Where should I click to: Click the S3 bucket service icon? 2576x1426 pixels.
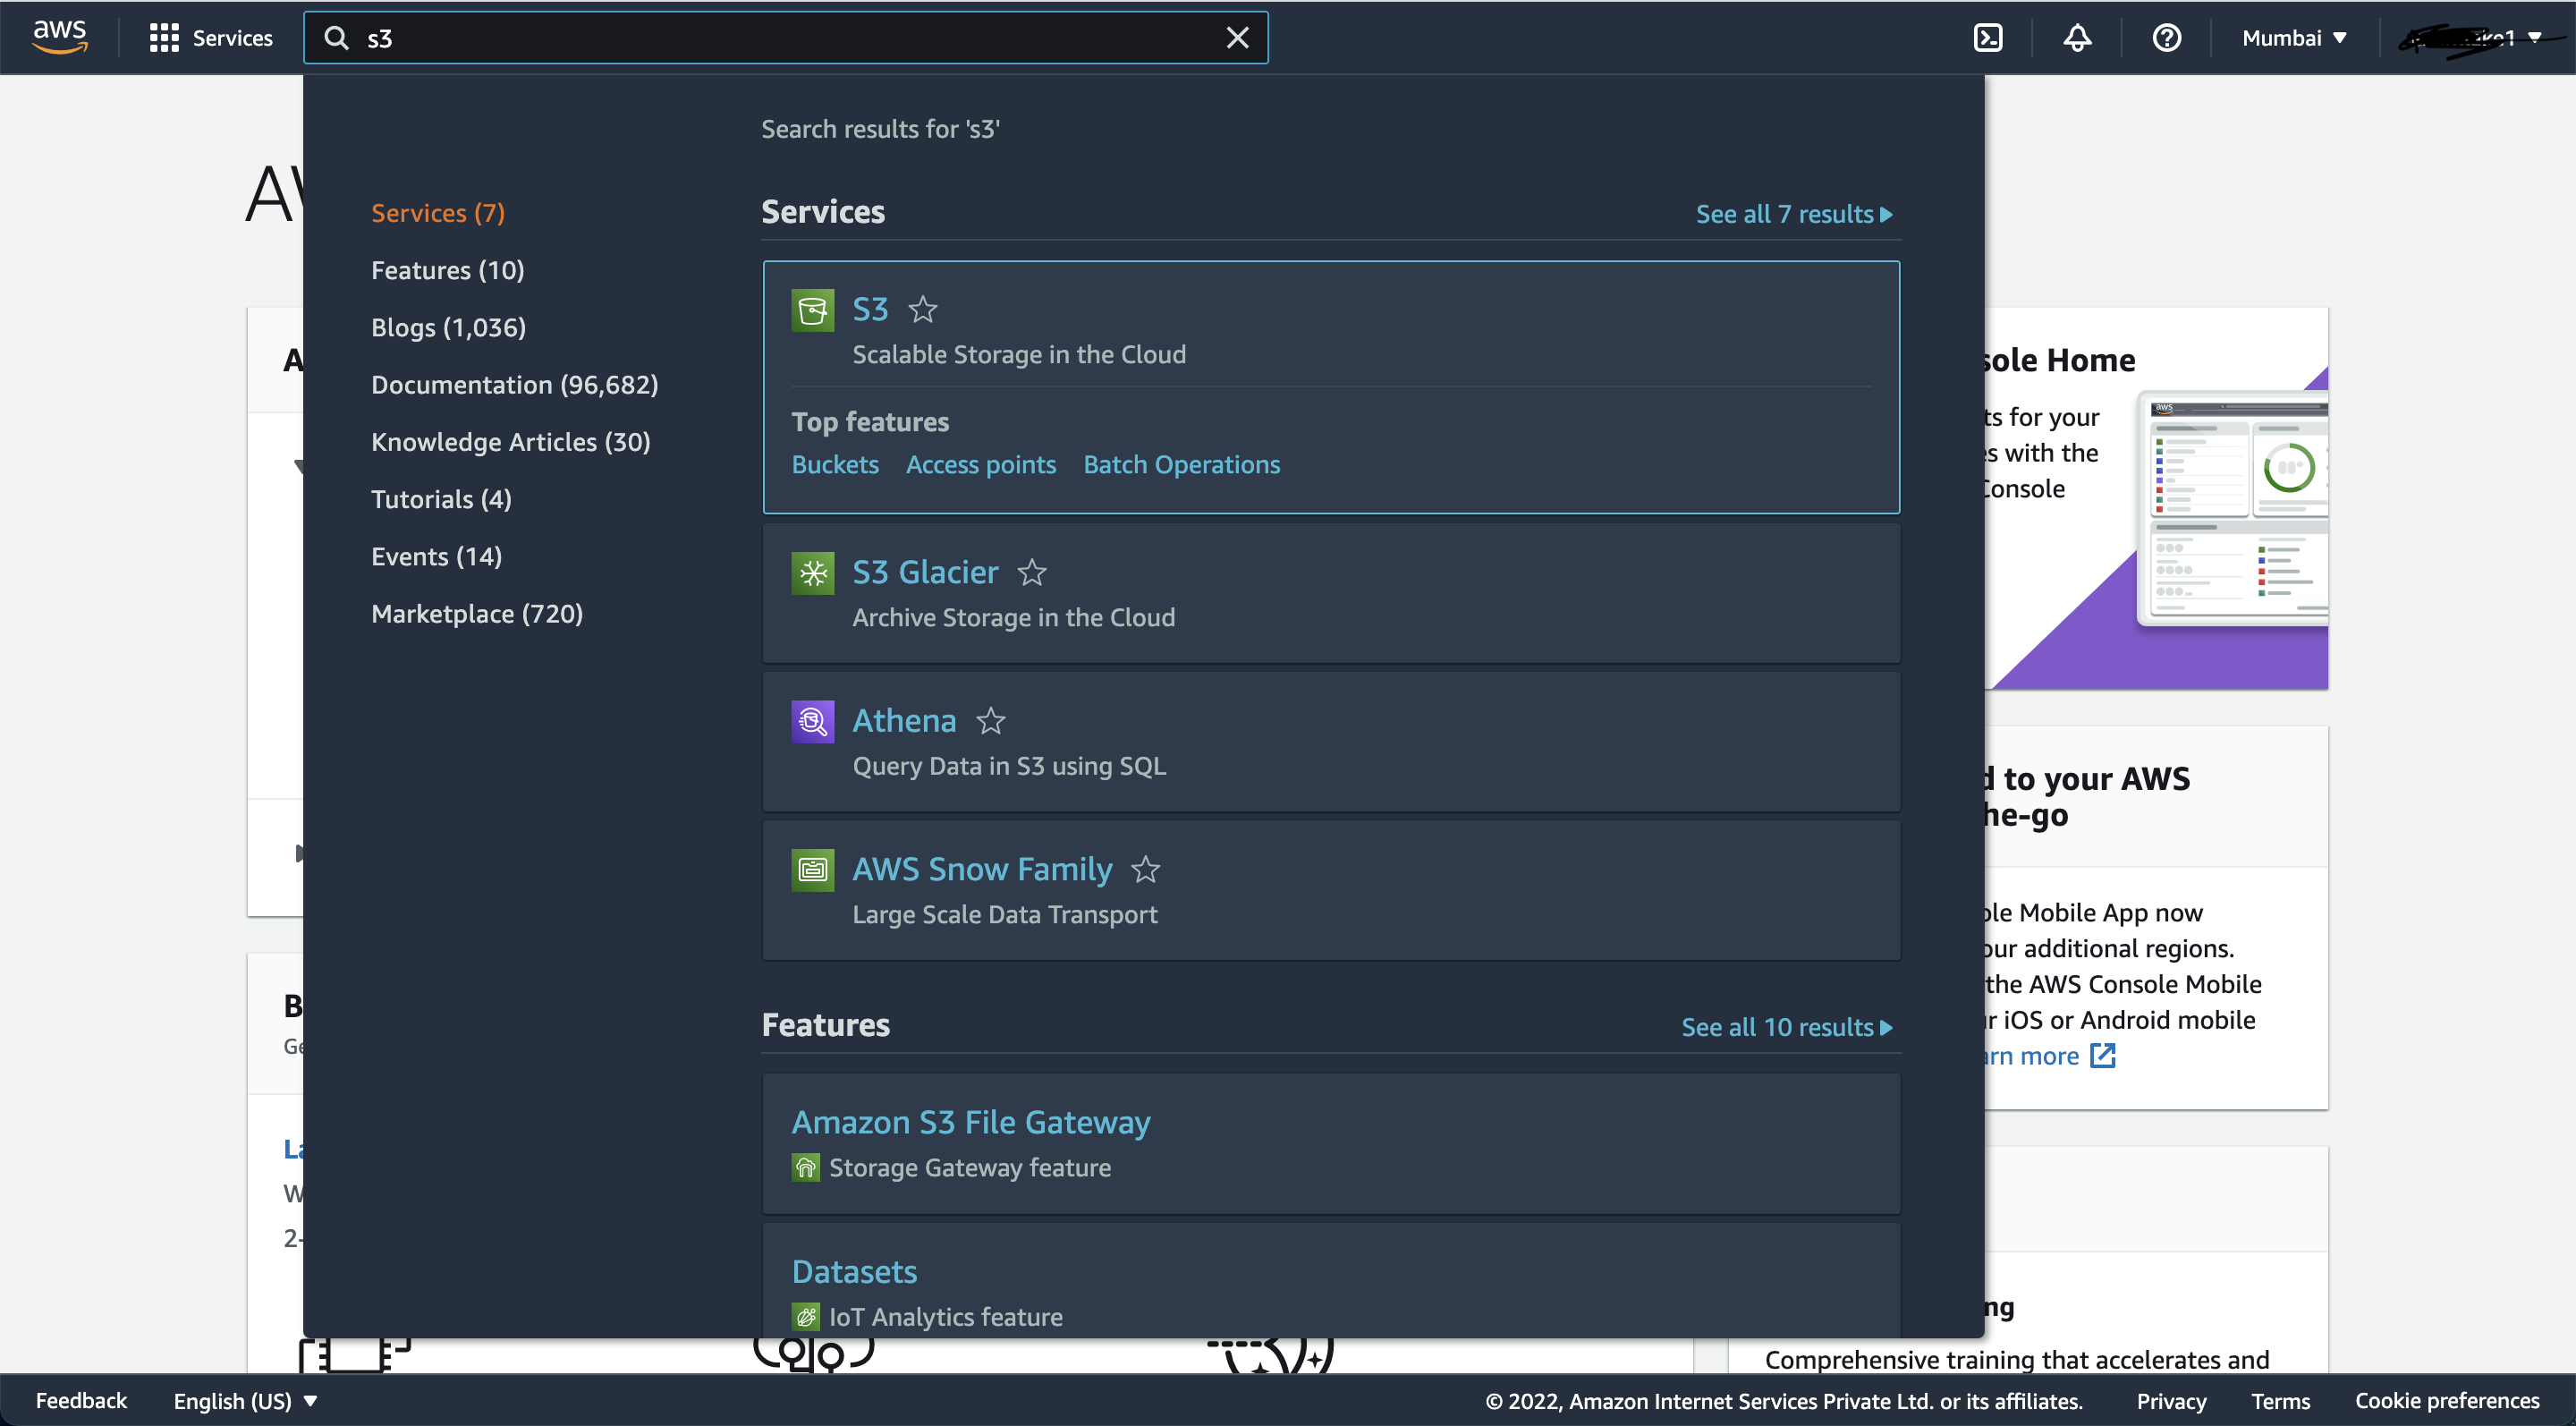813,310
